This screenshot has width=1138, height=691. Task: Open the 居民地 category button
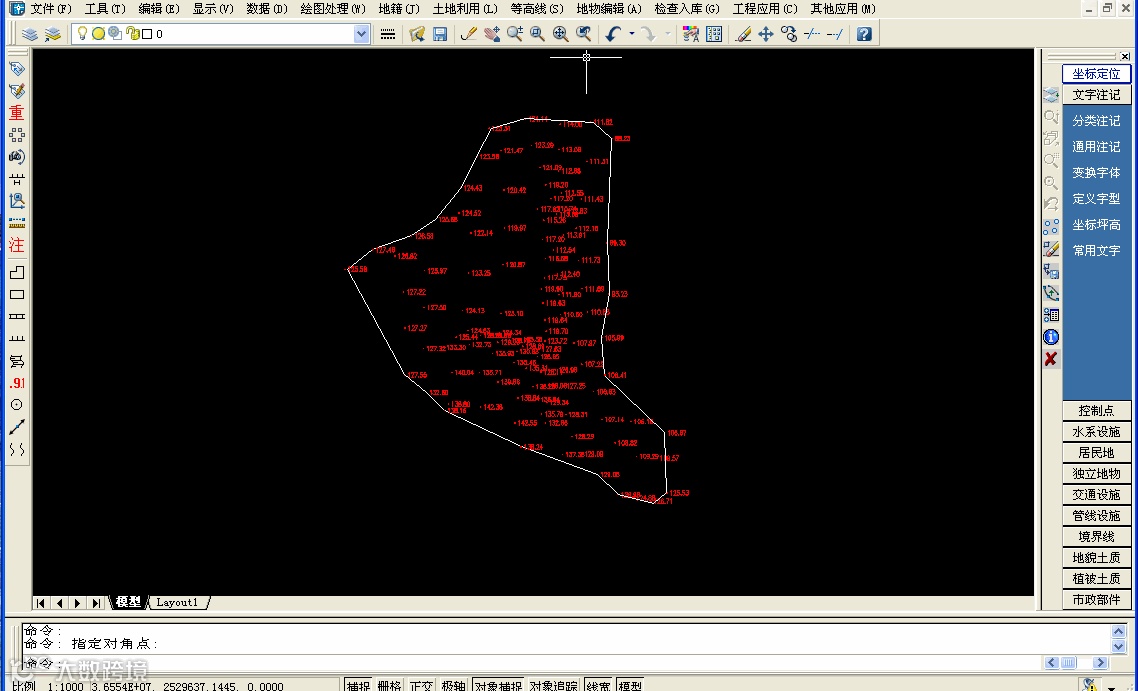(x=1096, y=453)
